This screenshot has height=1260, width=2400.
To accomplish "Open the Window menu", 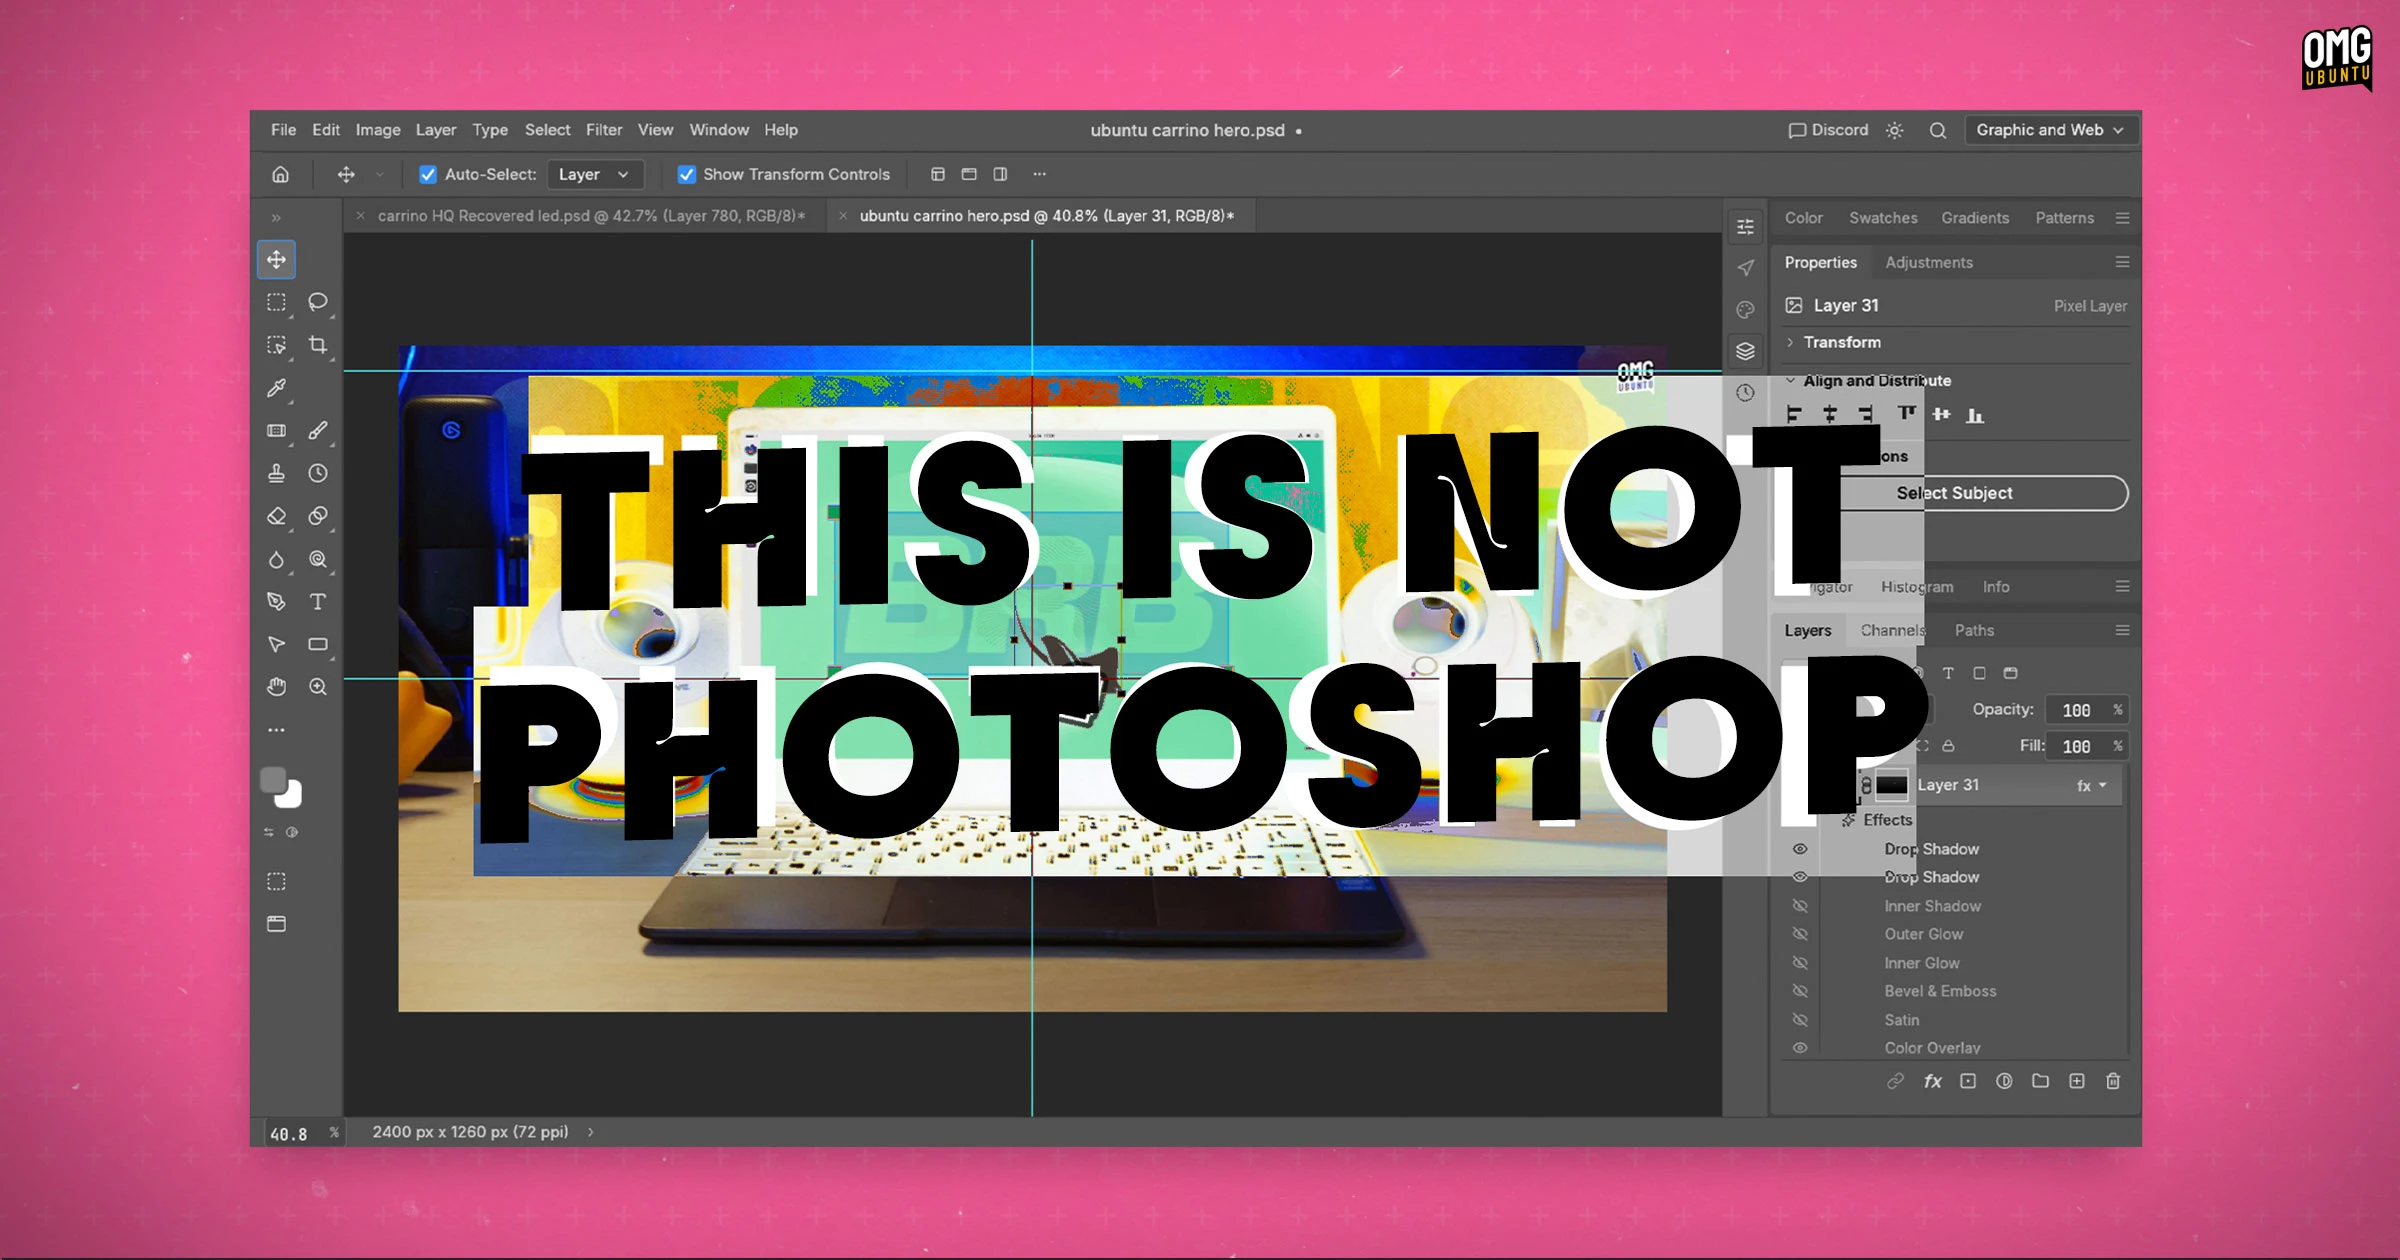I will coord(719,130).
